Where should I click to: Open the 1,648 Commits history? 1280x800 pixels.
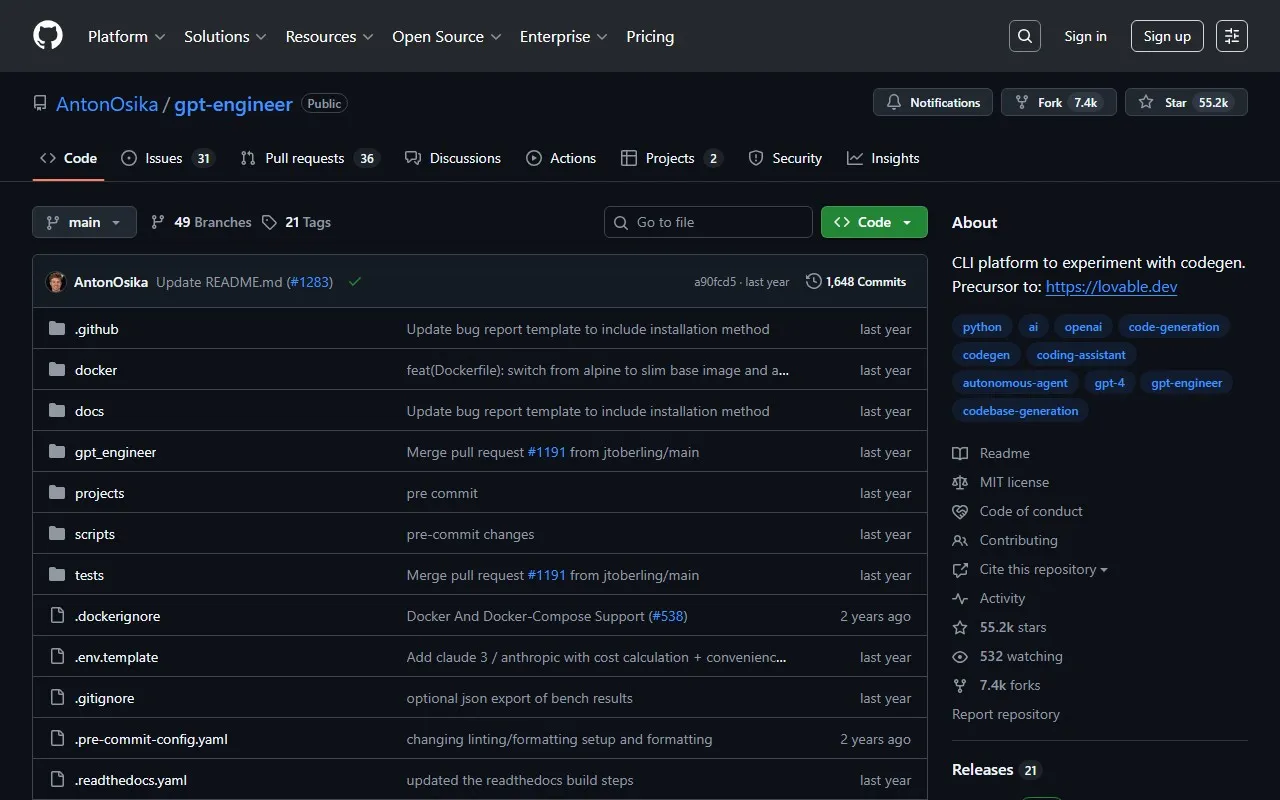[x=856, y=282]
